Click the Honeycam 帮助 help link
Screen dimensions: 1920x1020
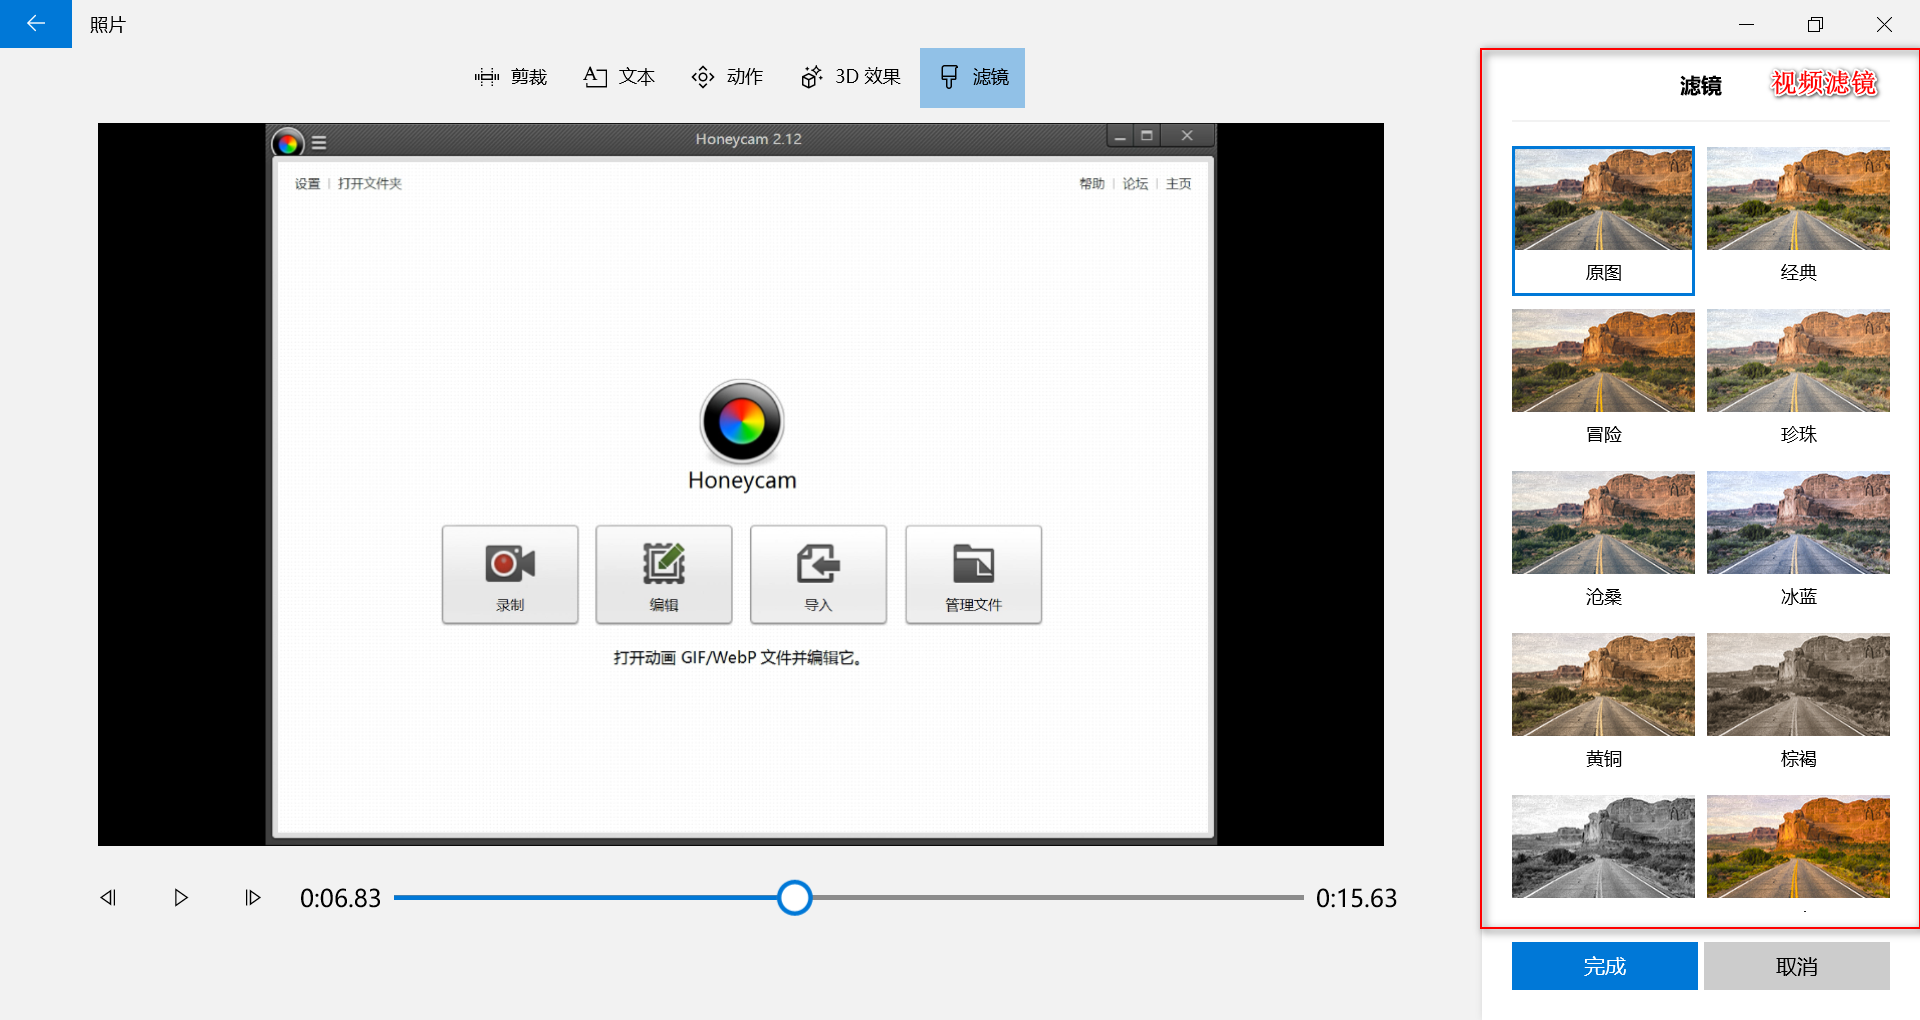pyautogui.click(x=1091, y=184)
